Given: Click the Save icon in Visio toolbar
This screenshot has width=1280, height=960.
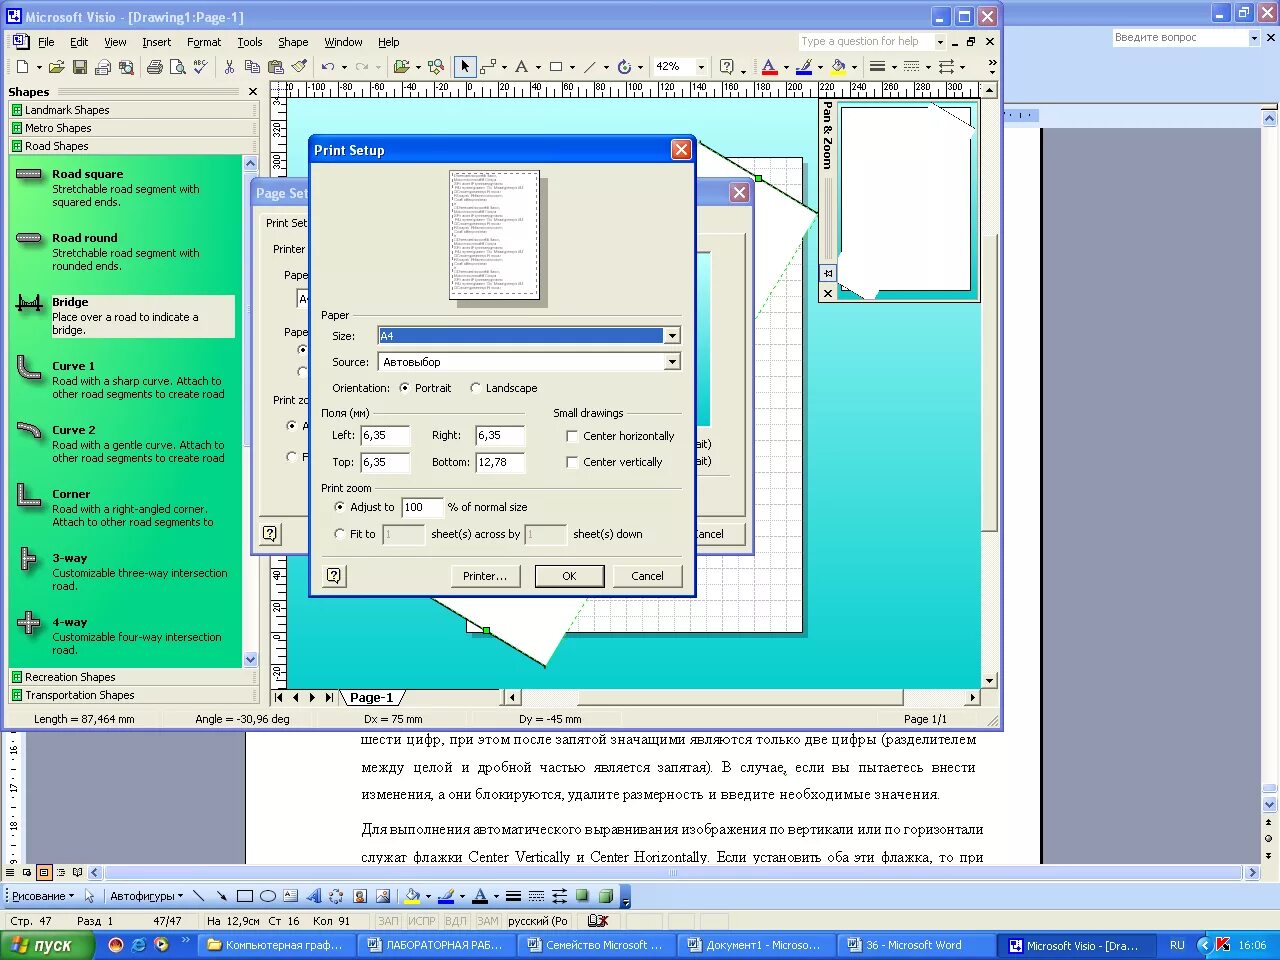Looking at the screenshot, I should tap(80, 67).
